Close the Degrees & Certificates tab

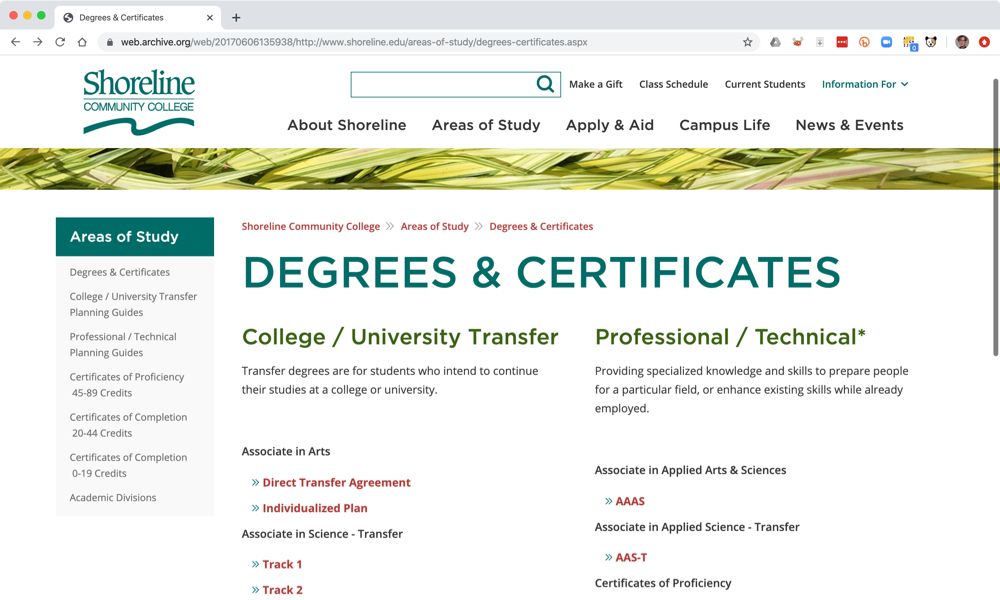coord(210,18)
